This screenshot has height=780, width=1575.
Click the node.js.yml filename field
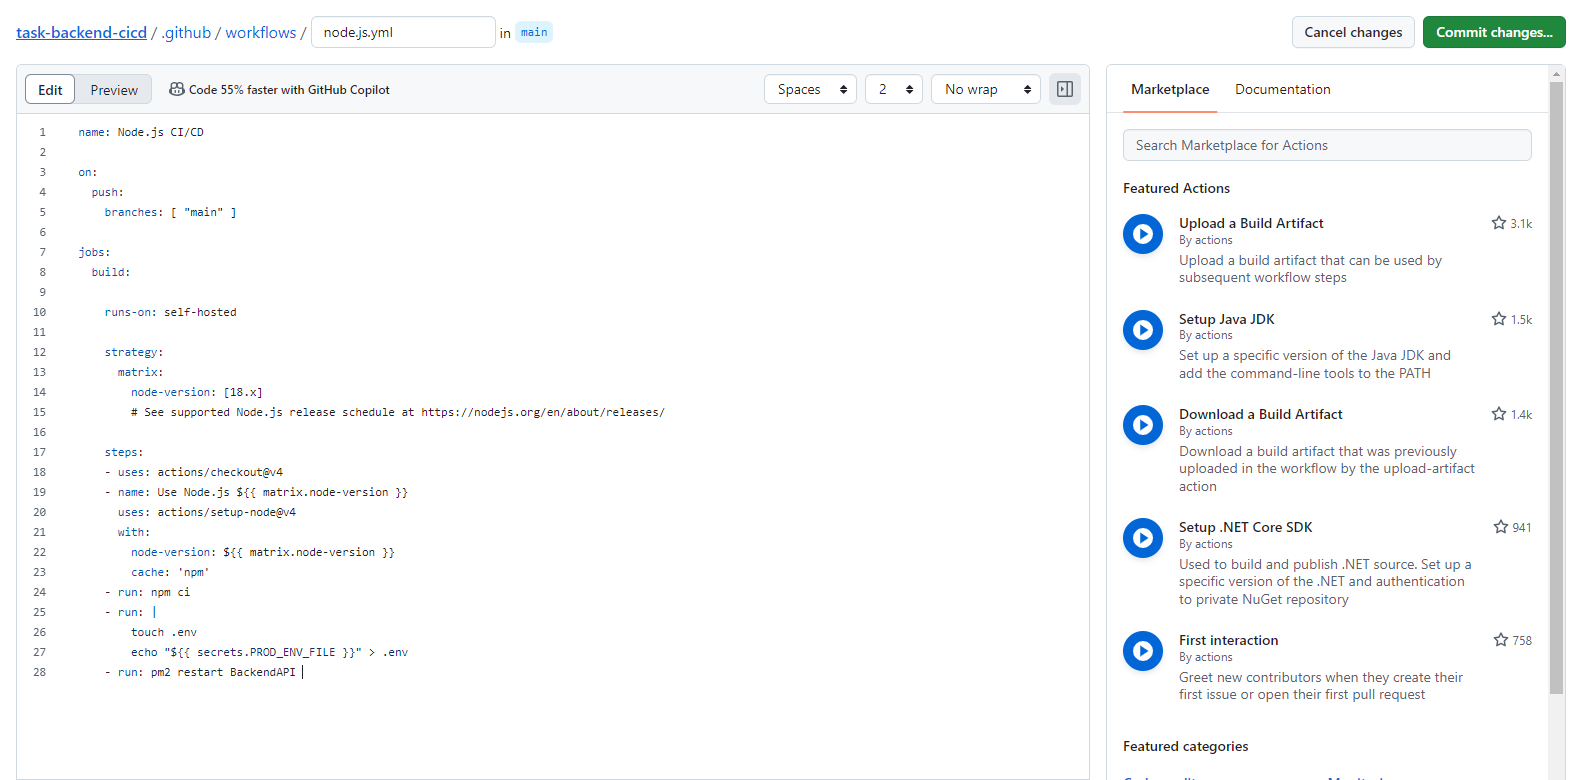[403, 32]
